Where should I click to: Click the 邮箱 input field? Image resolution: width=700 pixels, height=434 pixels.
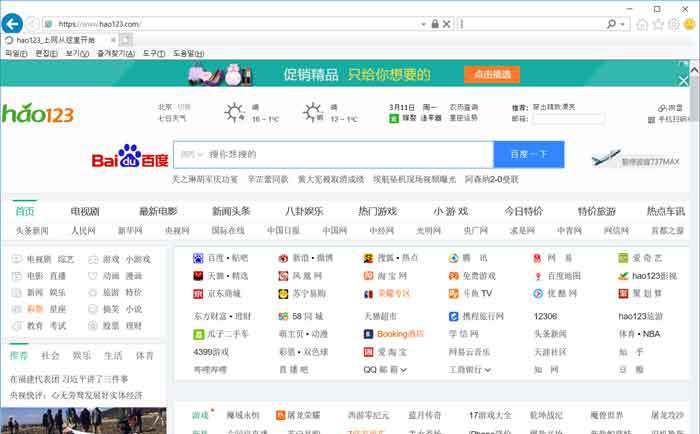(x=568, y=118)
